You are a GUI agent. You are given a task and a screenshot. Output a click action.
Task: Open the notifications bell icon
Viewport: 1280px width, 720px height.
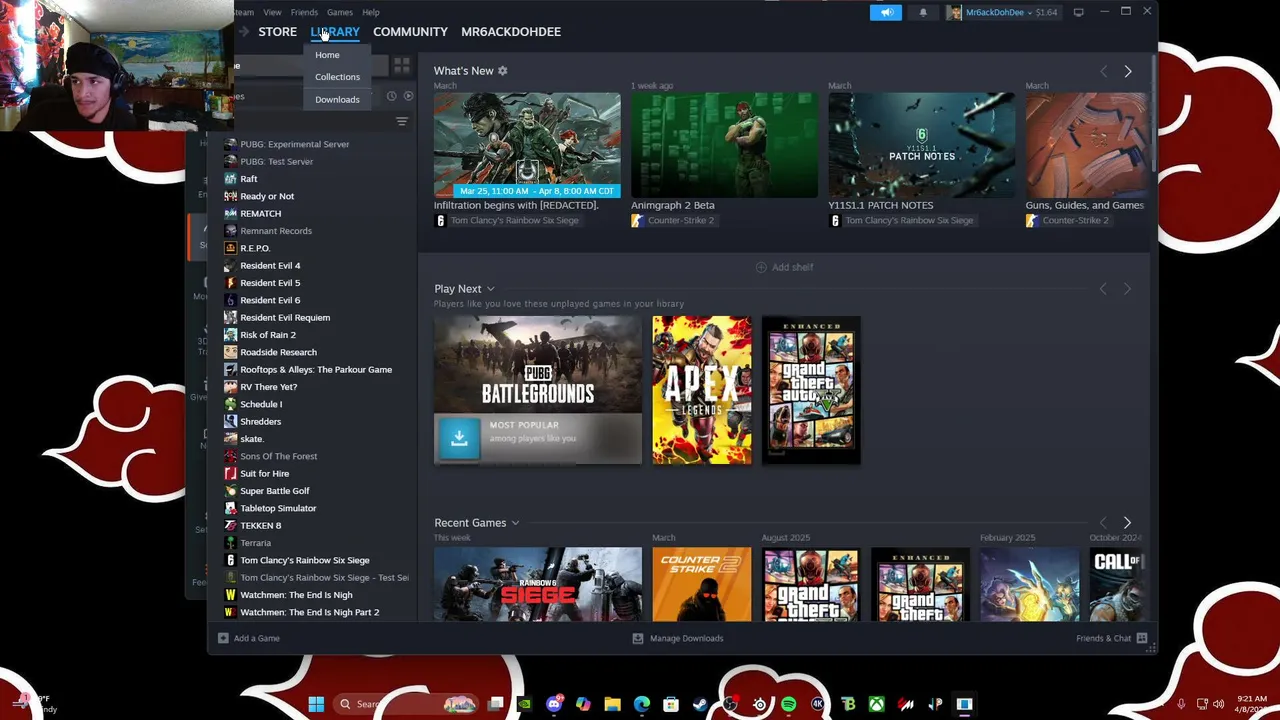tap(923, 12)
